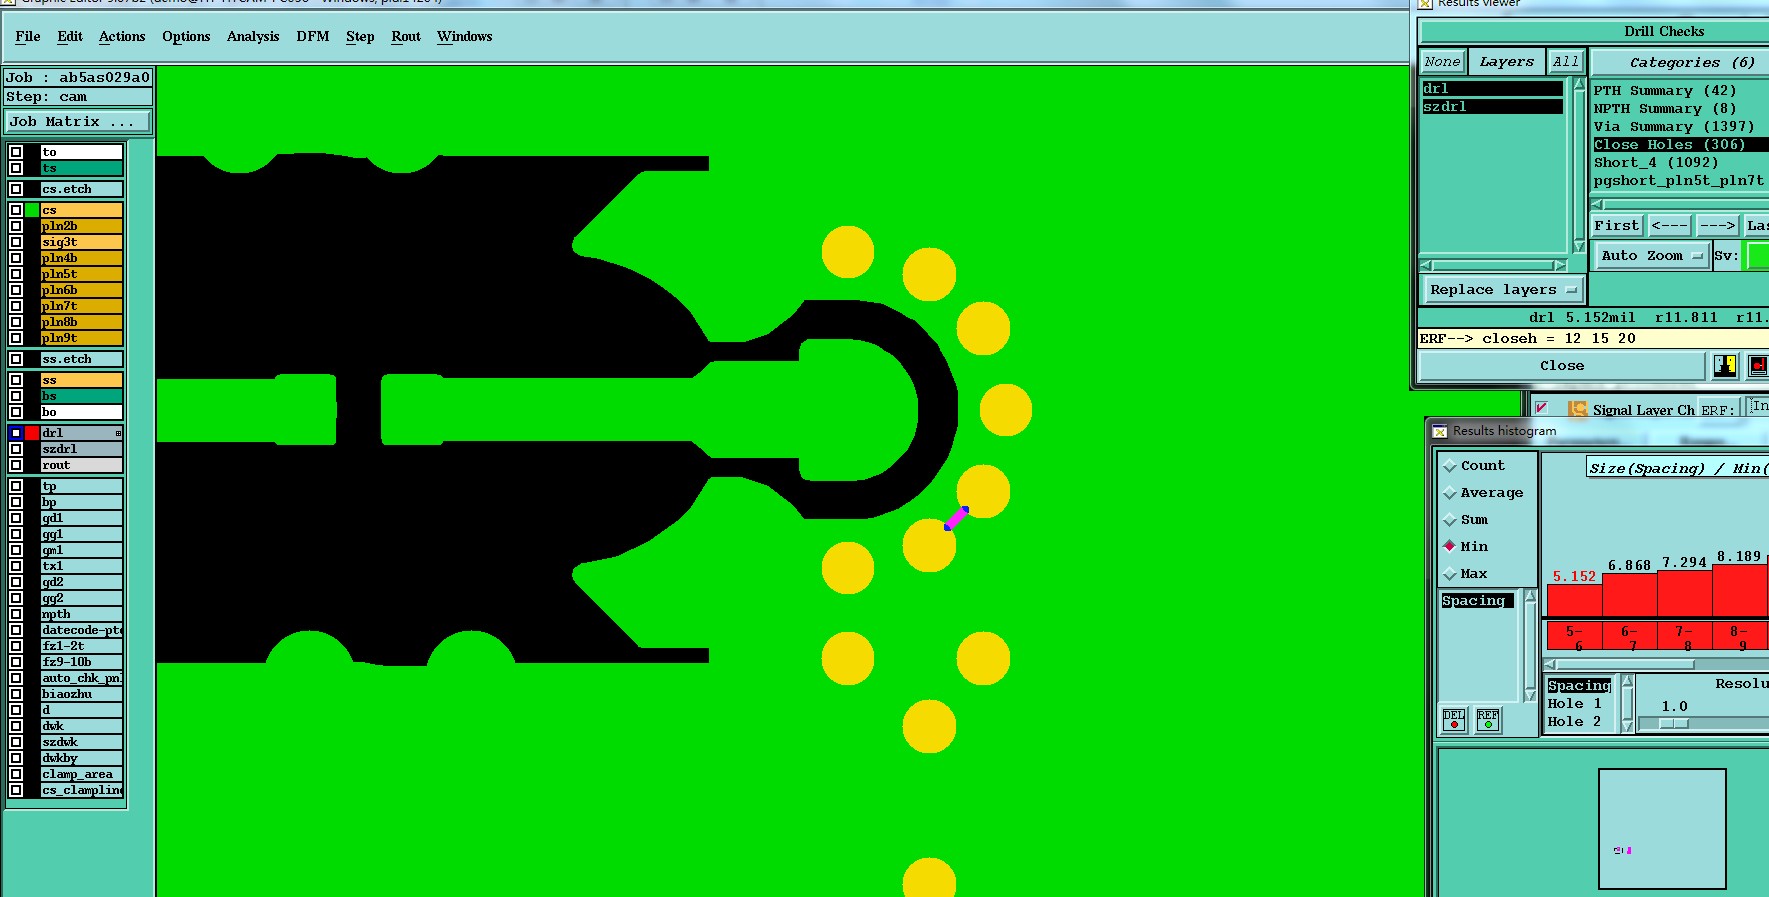Tick the checkbox beside Signal Layer Checks
The image size is (1769, 897).
coord(1542,408)
